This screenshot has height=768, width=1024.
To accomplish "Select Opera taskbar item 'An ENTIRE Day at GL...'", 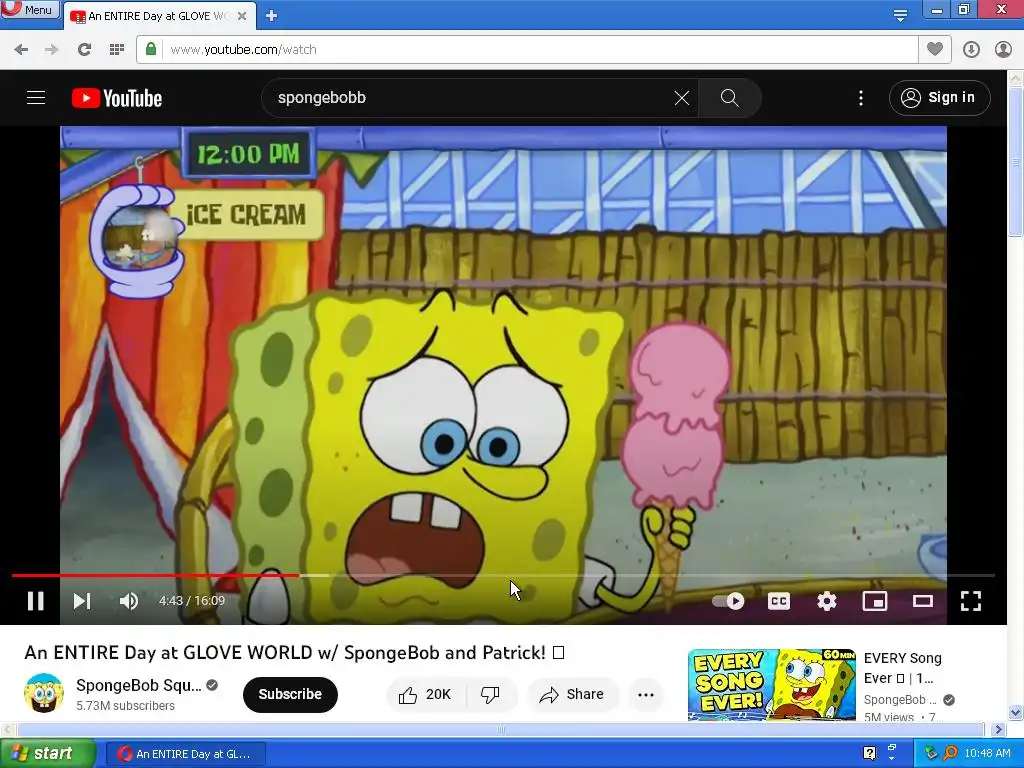I will [185, 754].
